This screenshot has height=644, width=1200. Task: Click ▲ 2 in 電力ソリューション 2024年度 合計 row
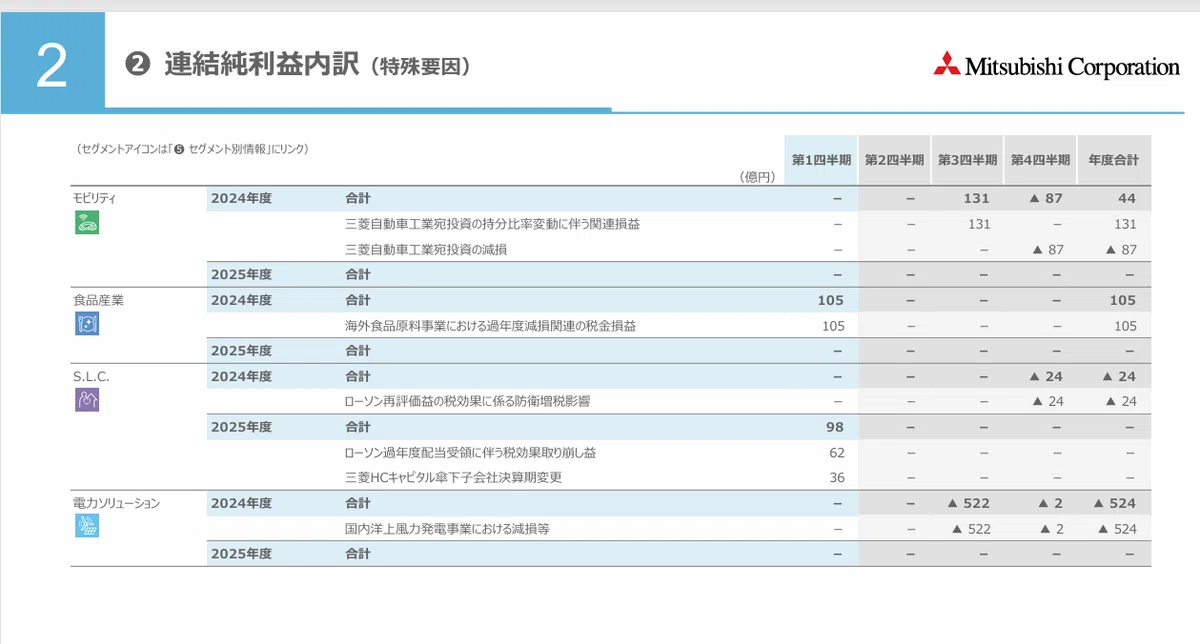[x=1050, y=503]
